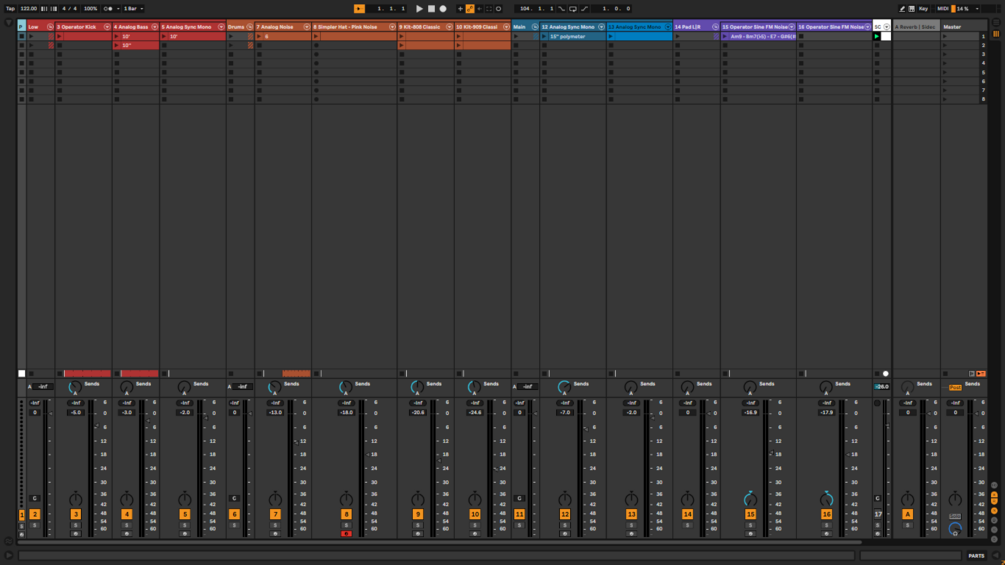The height and width of the screenshot is (565, 1005).
Task: Click the Arrangement Record button
Action: (443, 9)
